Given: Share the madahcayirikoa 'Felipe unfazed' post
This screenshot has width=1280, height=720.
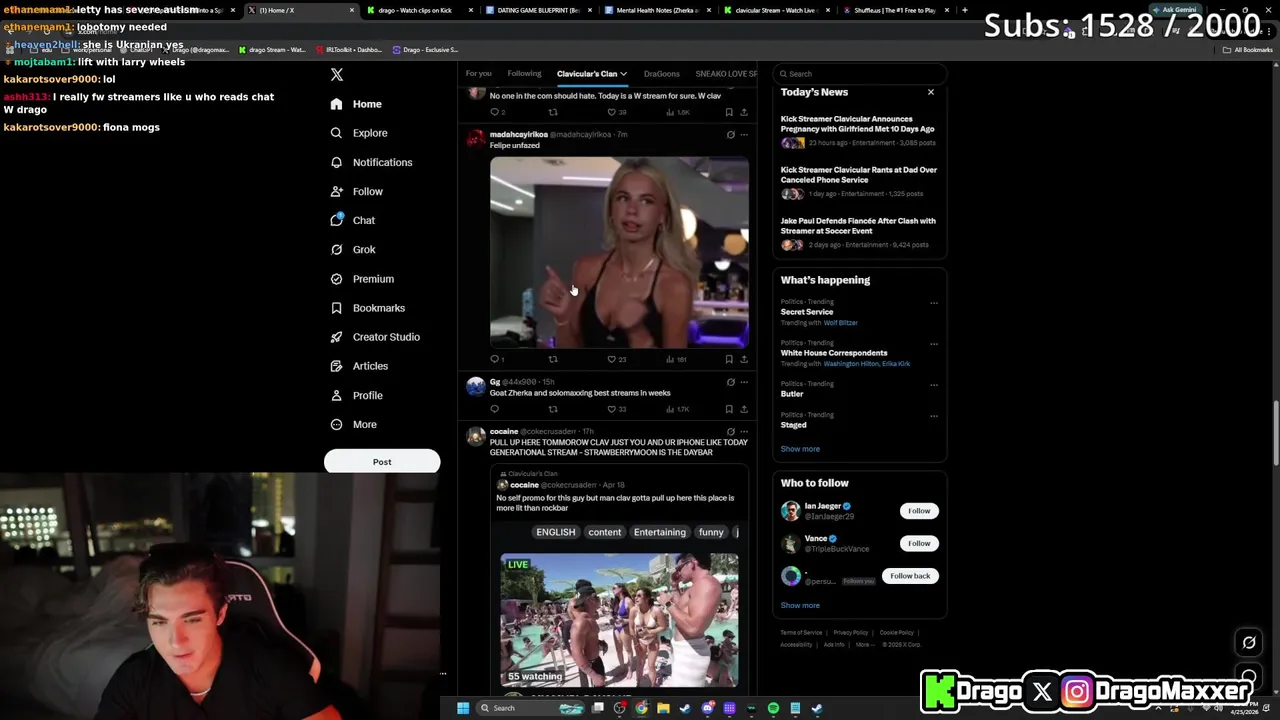Looking at the screenshot, I should 744,359.
